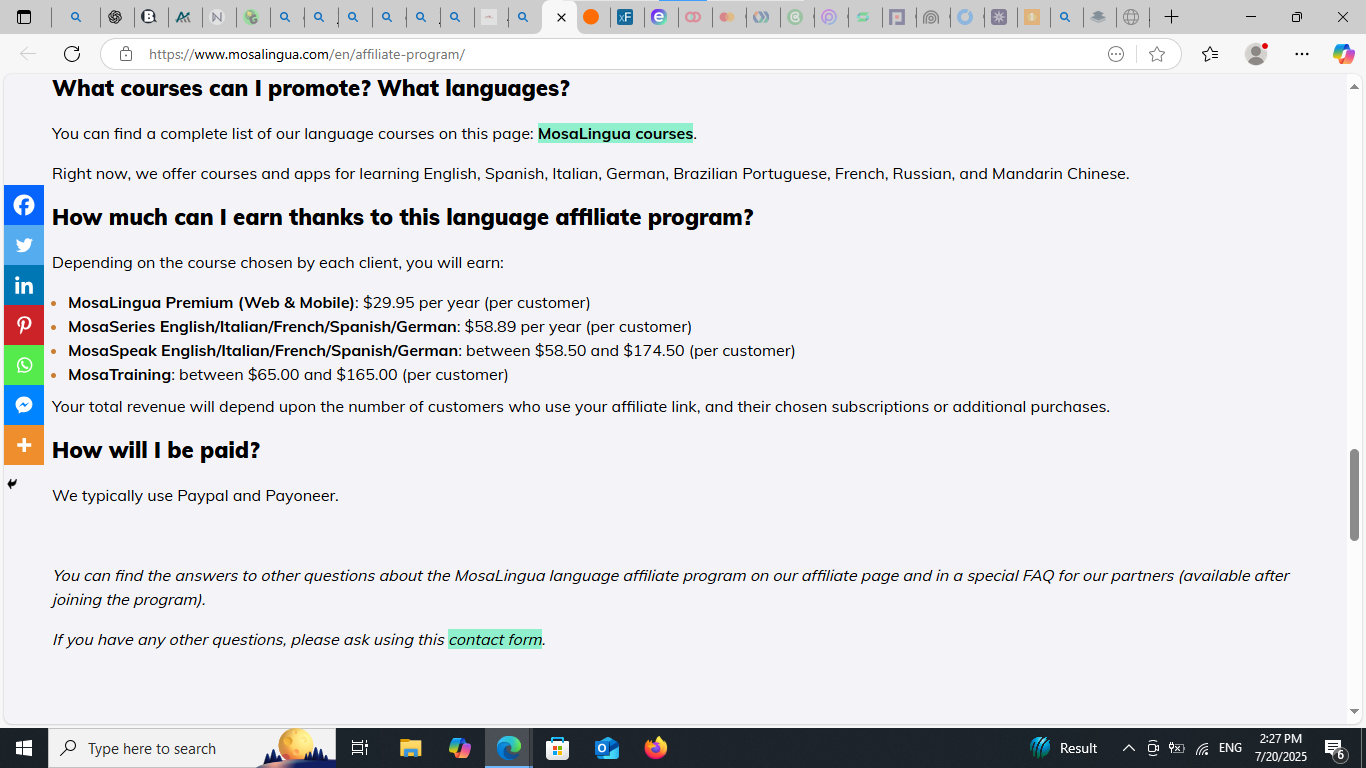Open browser profile avatar
Screen dimensions: 1366x768
pos(1256,54)
